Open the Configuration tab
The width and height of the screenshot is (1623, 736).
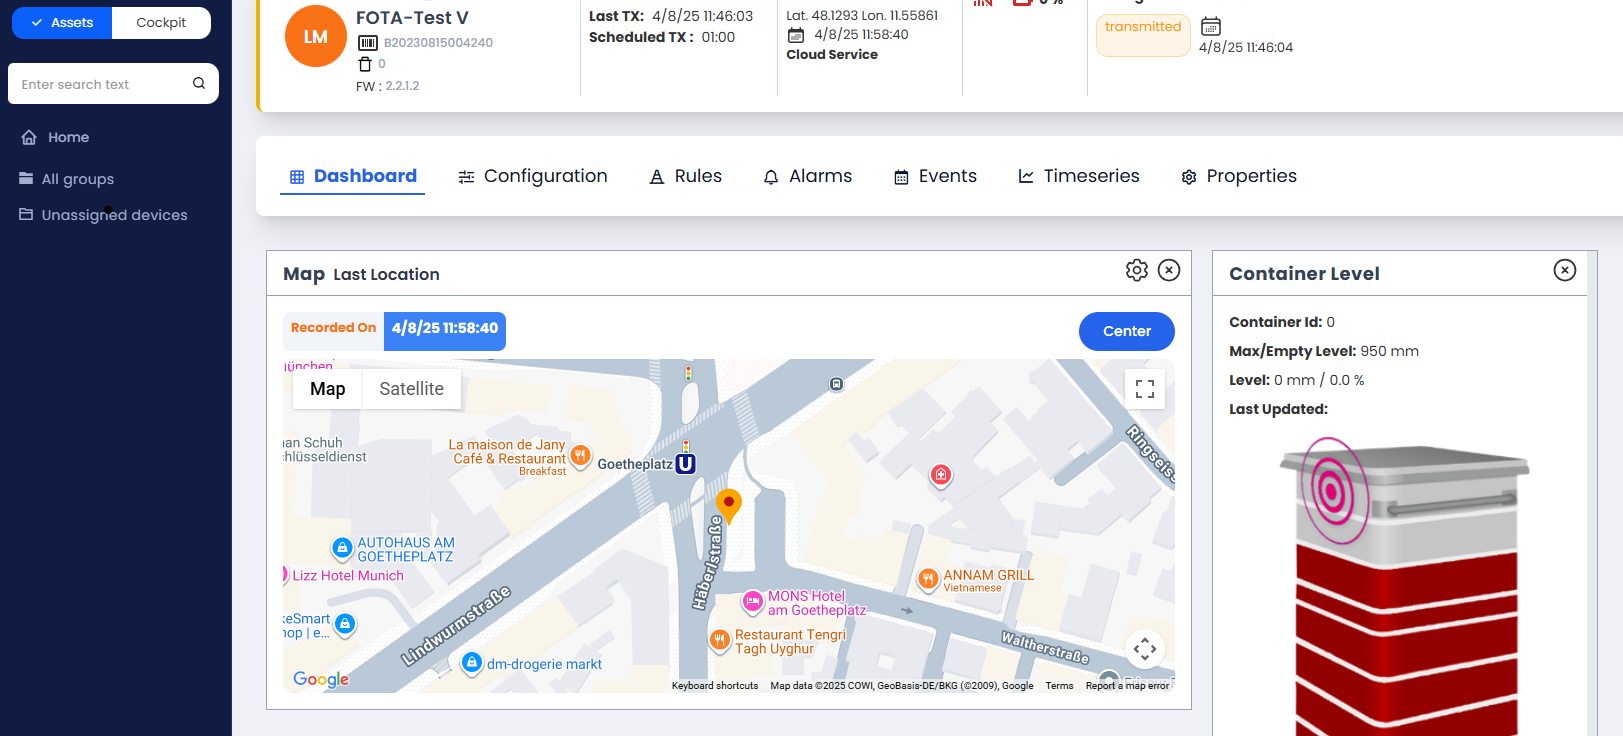click(x=533, y=176)
